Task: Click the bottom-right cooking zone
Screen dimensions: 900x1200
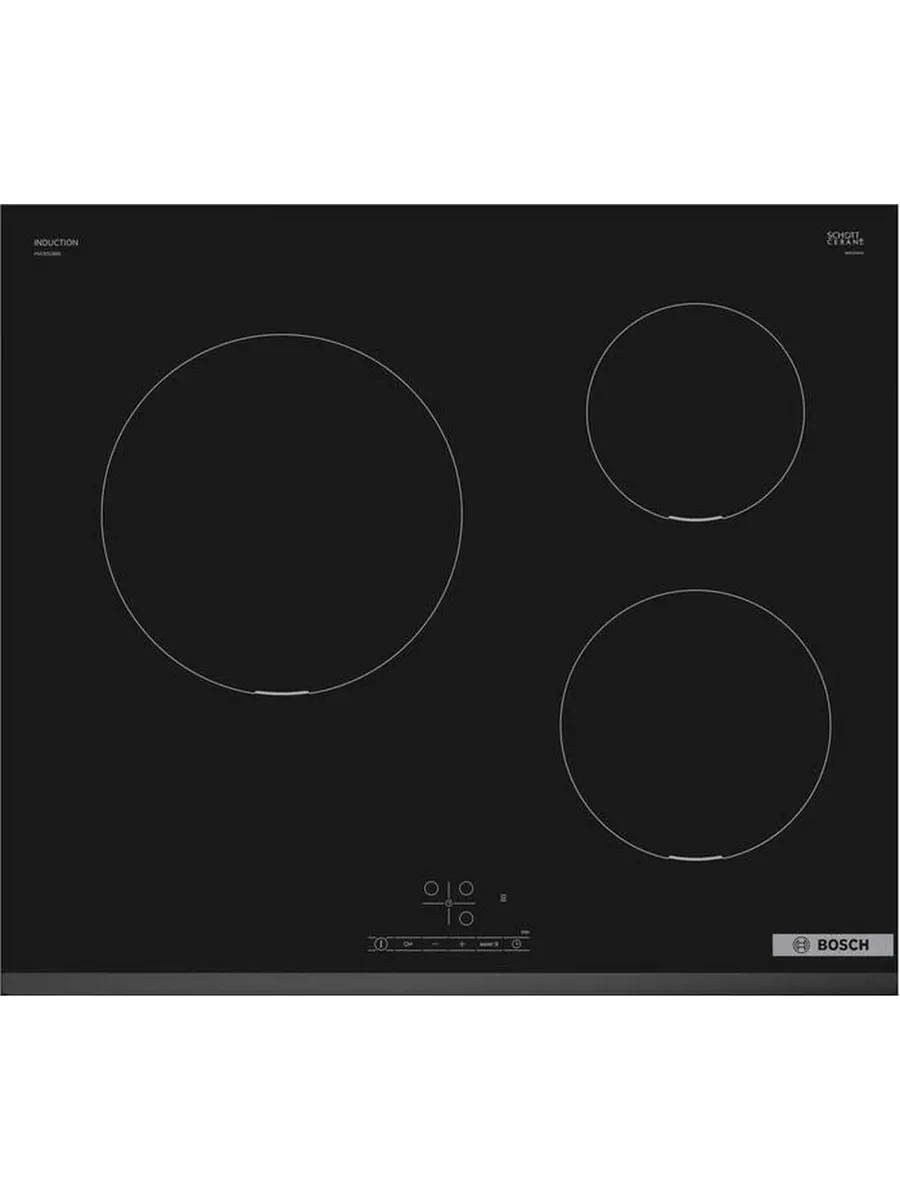Action: click(x=695, y=723)
